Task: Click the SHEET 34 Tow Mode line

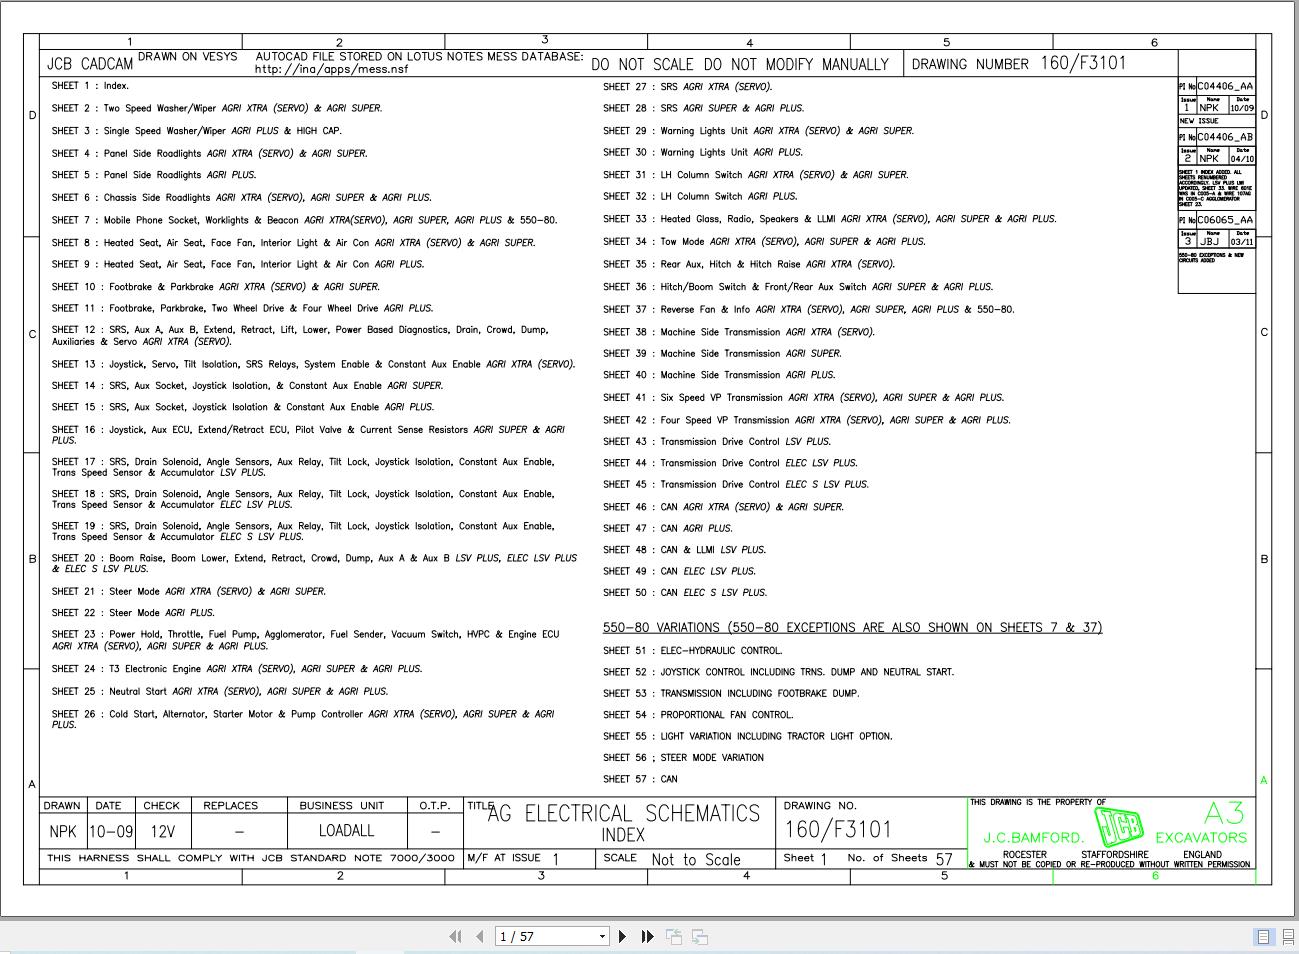Action: (x=764, y=242)
